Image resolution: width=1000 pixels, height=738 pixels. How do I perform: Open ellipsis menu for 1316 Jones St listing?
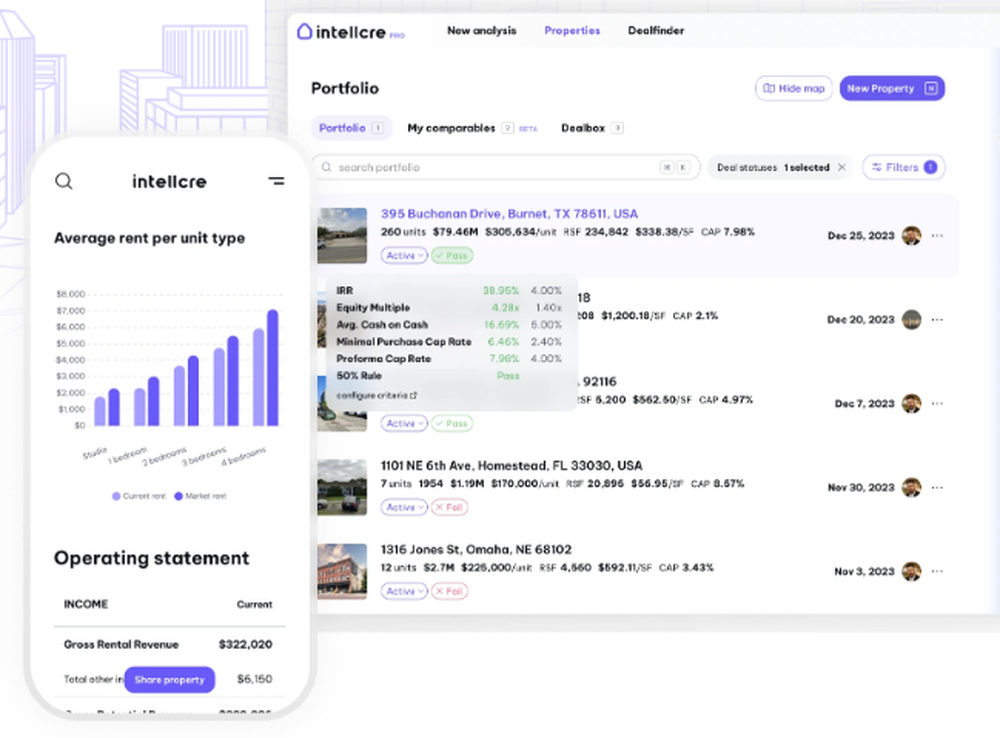point(938,571)
